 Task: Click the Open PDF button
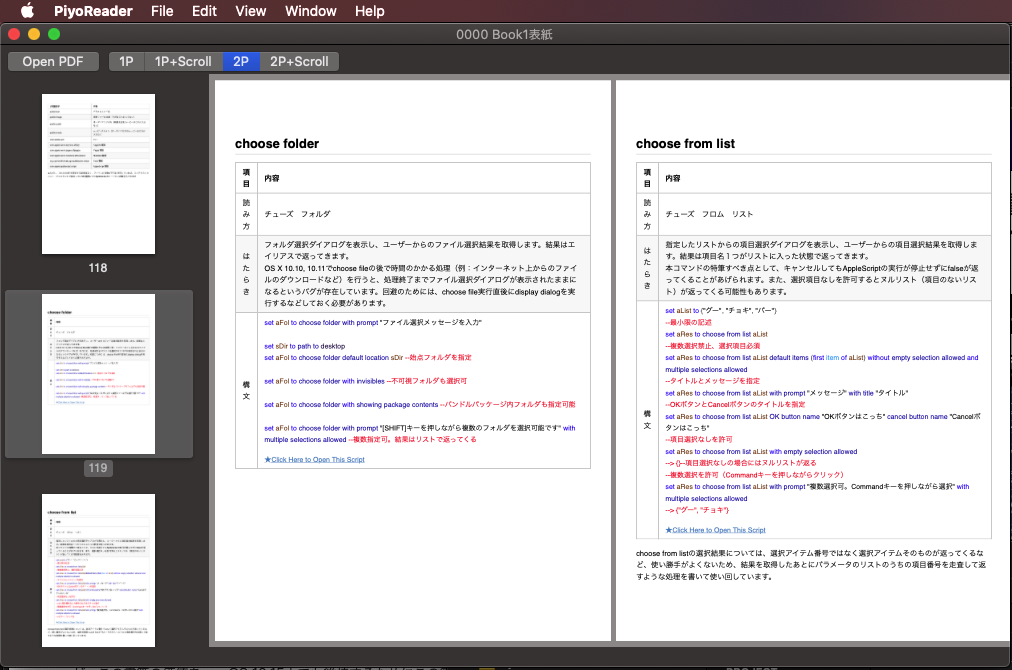(x=53, y=61)
